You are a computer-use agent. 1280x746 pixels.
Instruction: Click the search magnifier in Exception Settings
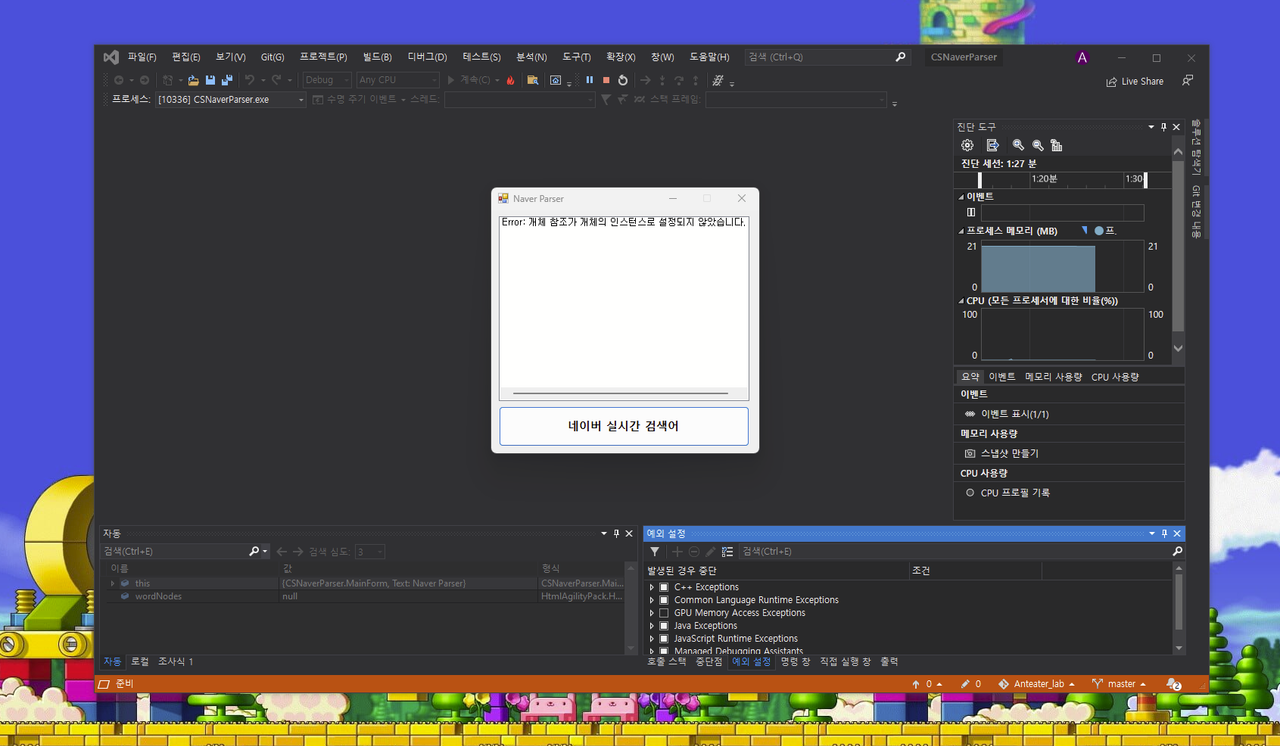tap(1177, 551)
